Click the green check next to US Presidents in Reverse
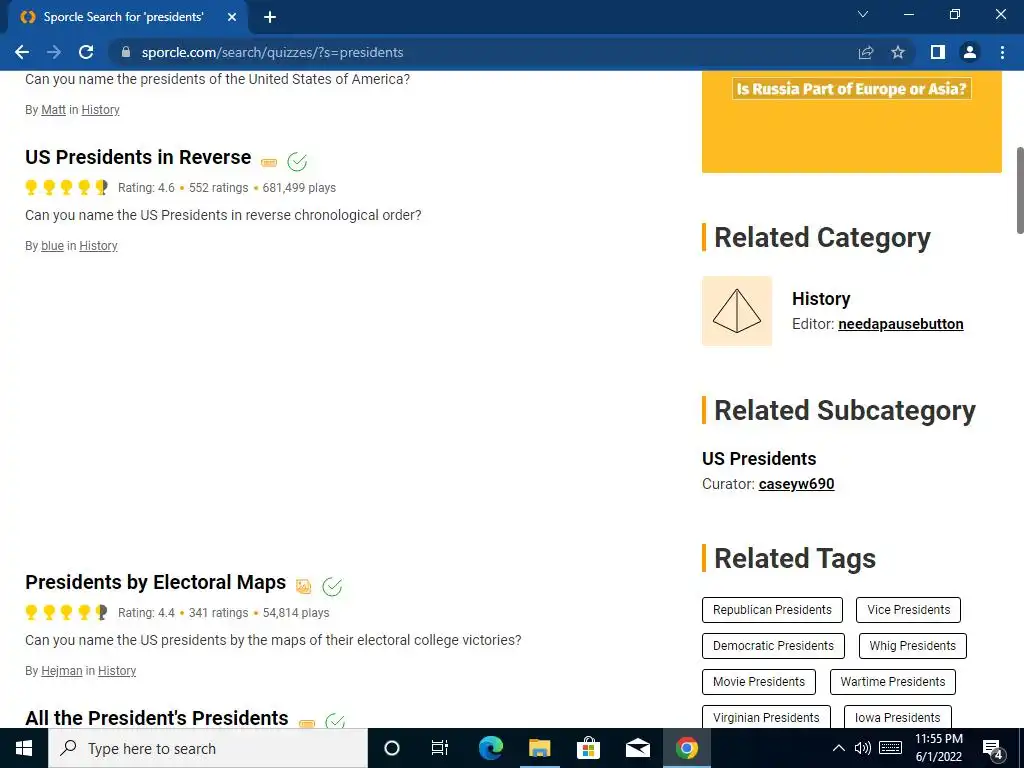Screen dimensions: 1024x768 pyautogui.click(x=297, y=161)
